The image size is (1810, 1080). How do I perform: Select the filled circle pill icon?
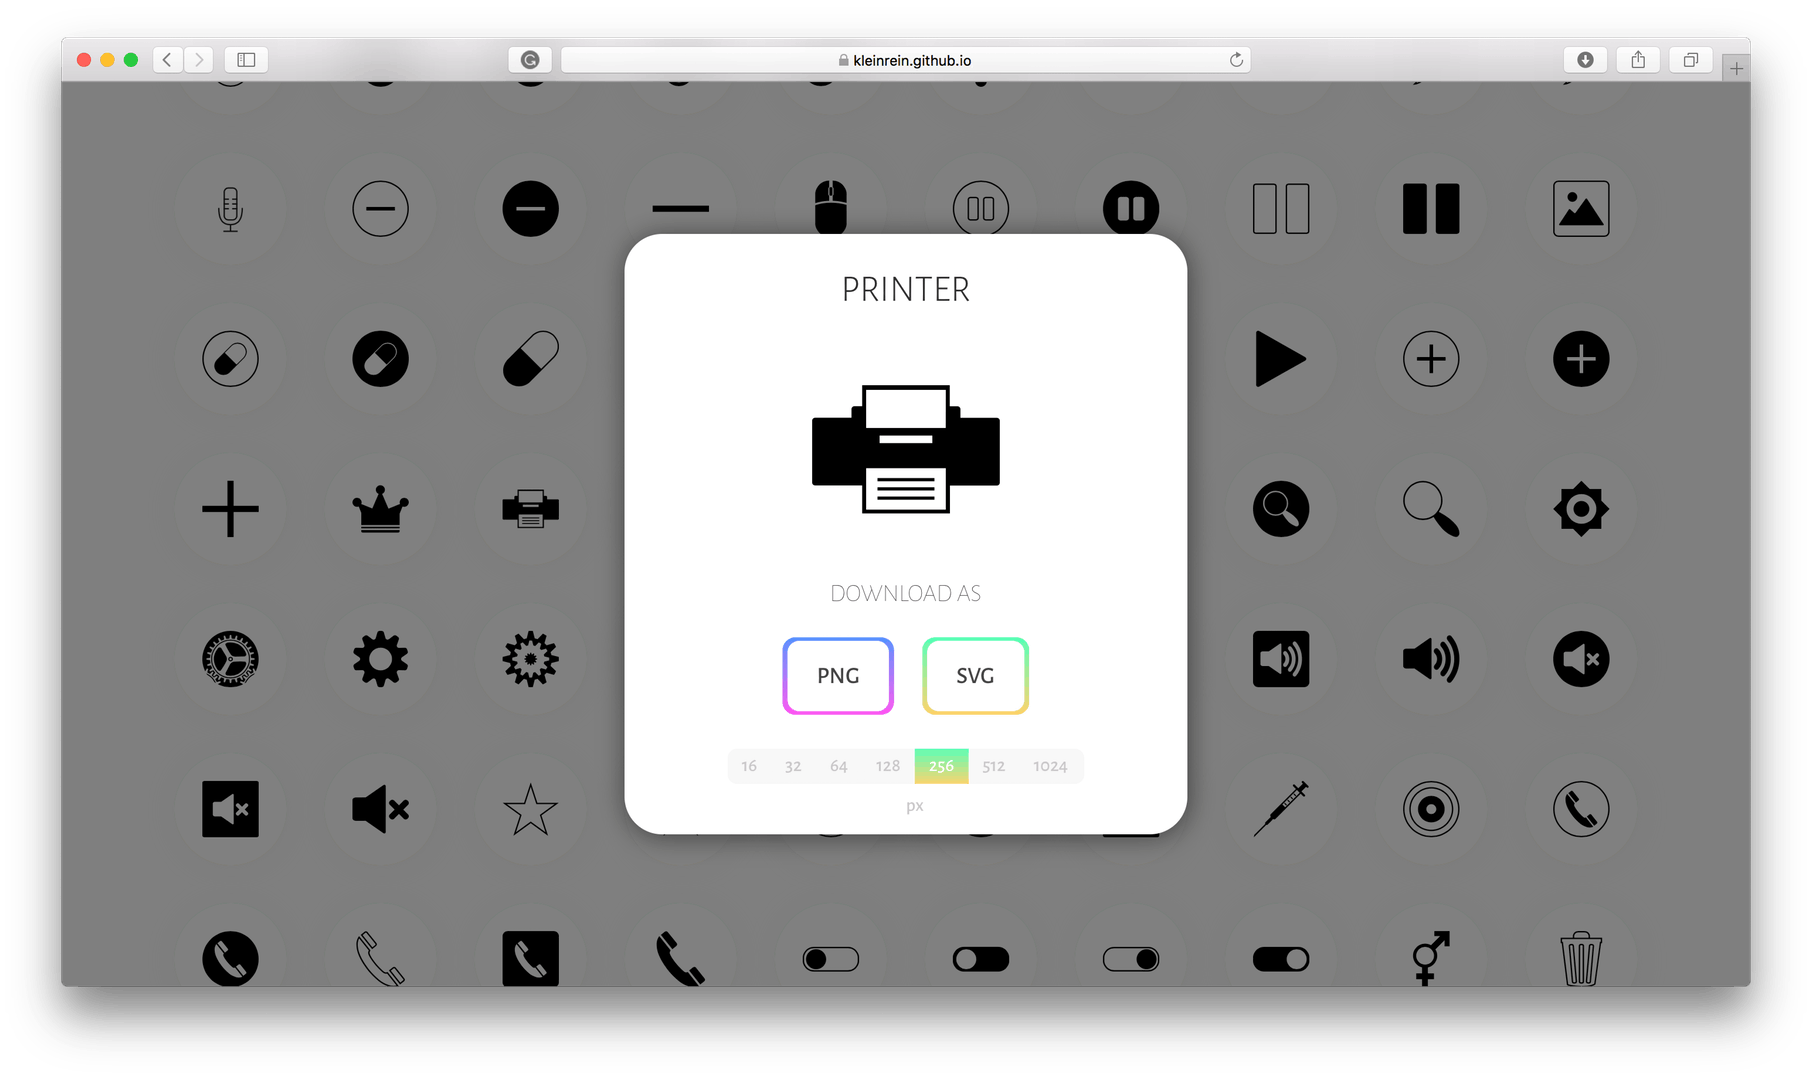[381, 359]
